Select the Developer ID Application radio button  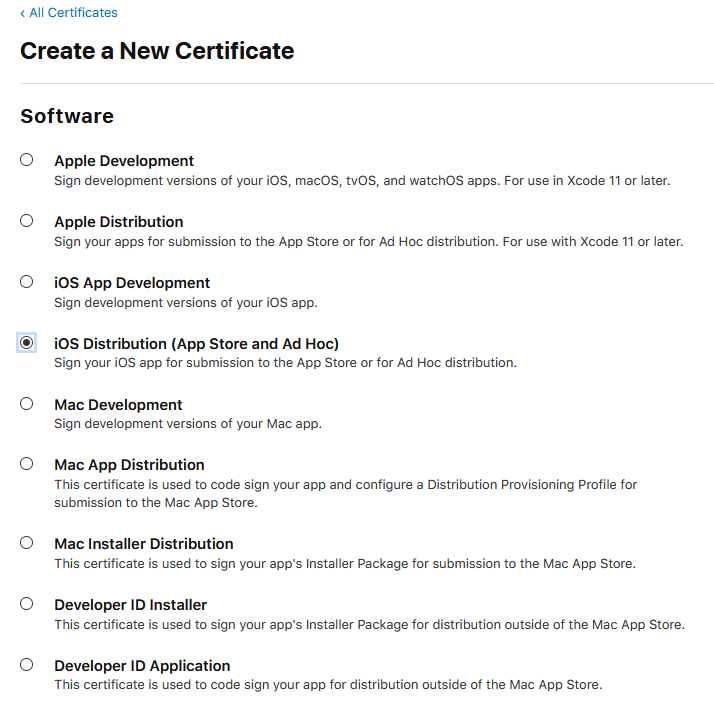[x=27, y=665]
